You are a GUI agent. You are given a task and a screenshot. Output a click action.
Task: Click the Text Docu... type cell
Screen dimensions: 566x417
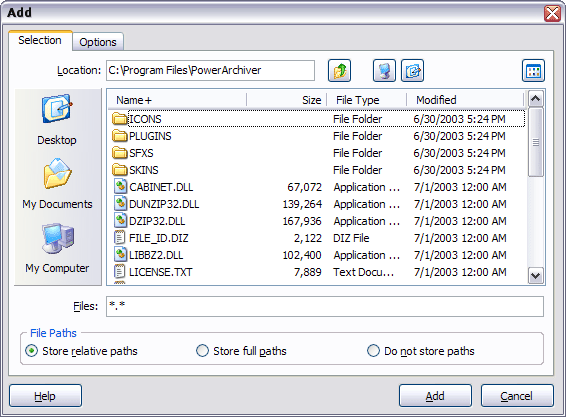point(363,272)
